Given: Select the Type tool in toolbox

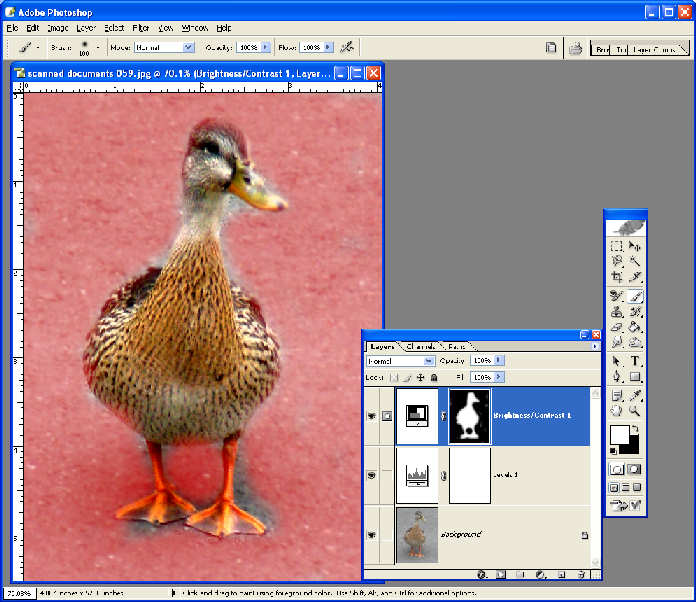Looking at the screenshot, I should [635, 361].
